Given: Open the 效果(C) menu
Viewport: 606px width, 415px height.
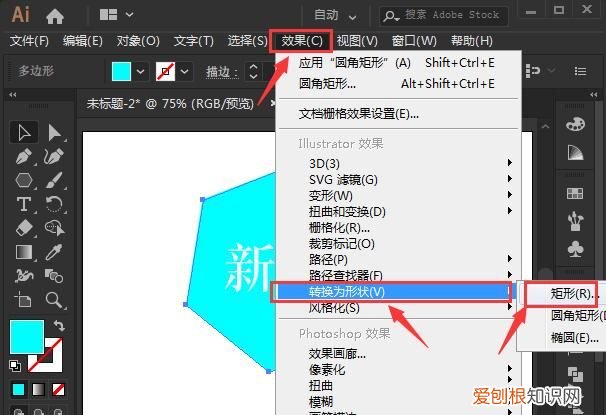Looking at the screenshot, I should coord(301,41).
